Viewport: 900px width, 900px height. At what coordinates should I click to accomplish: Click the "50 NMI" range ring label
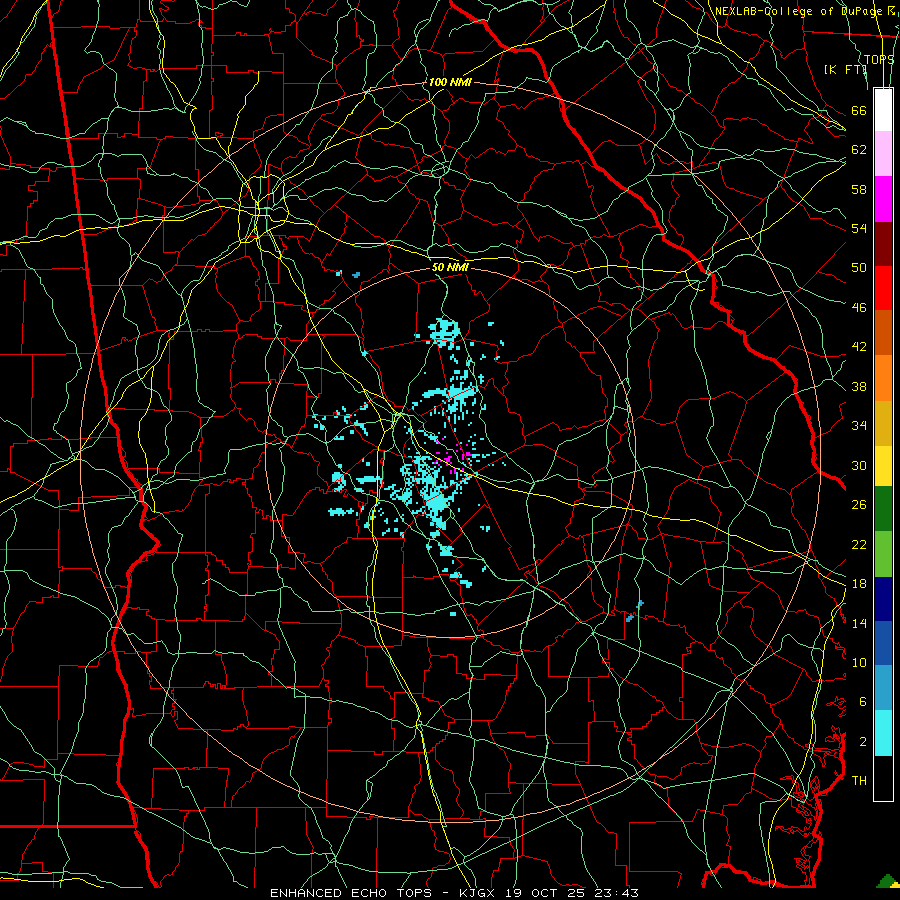[450, 267]
